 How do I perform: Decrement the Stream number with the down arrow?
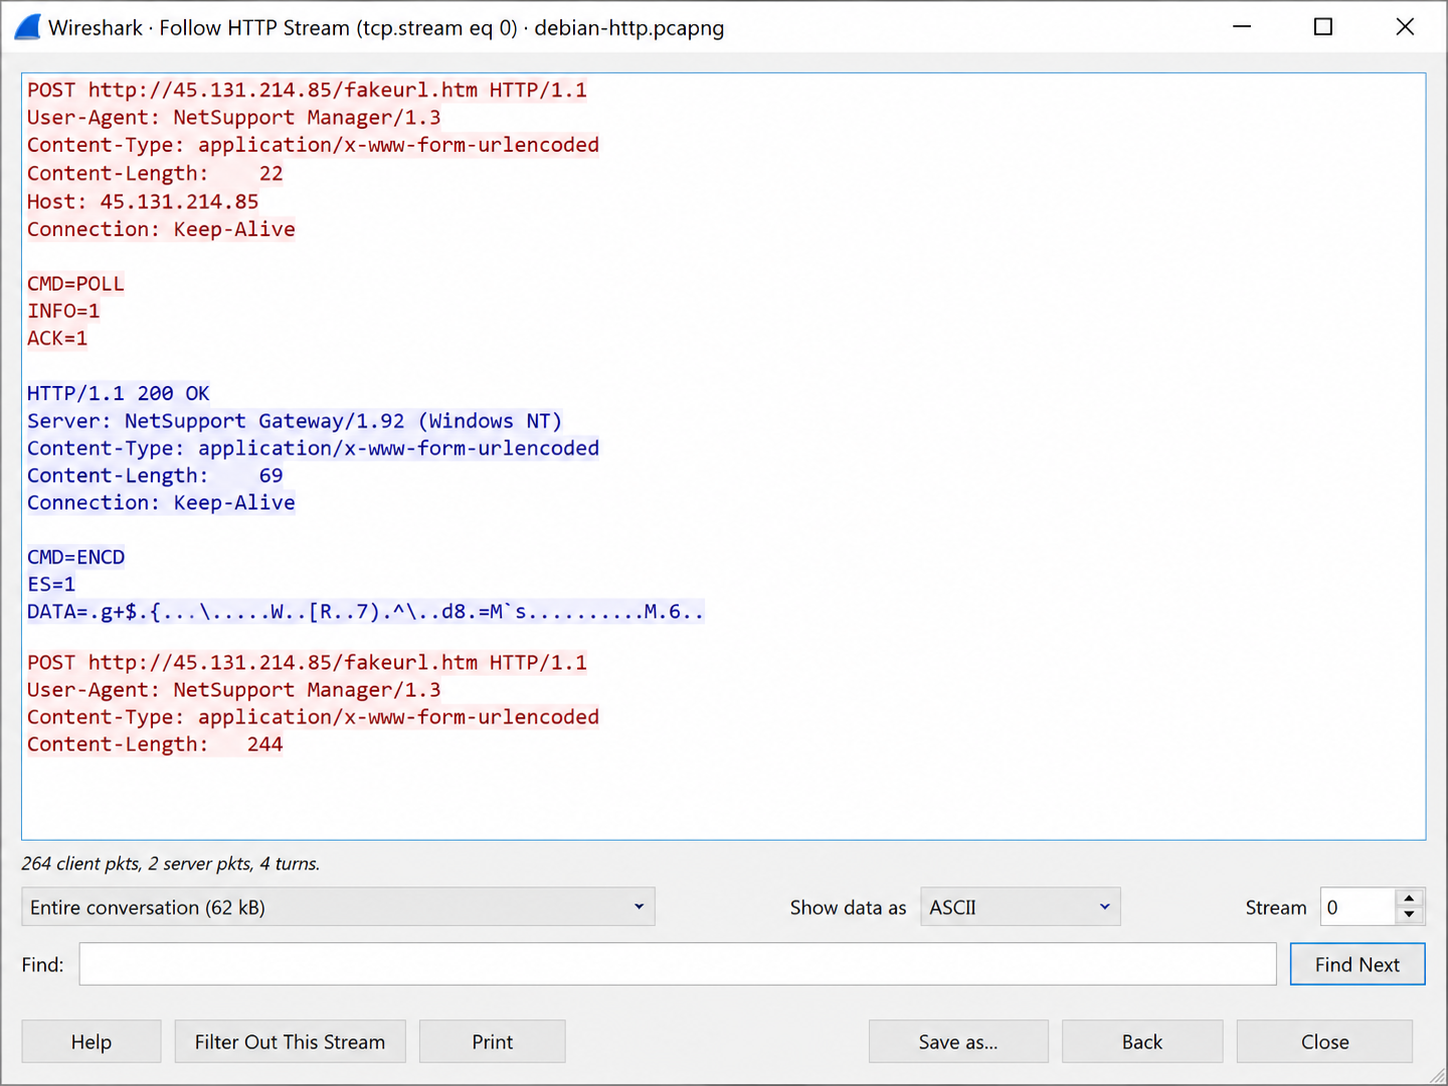pyautogui.click(x=1409, y=915)
